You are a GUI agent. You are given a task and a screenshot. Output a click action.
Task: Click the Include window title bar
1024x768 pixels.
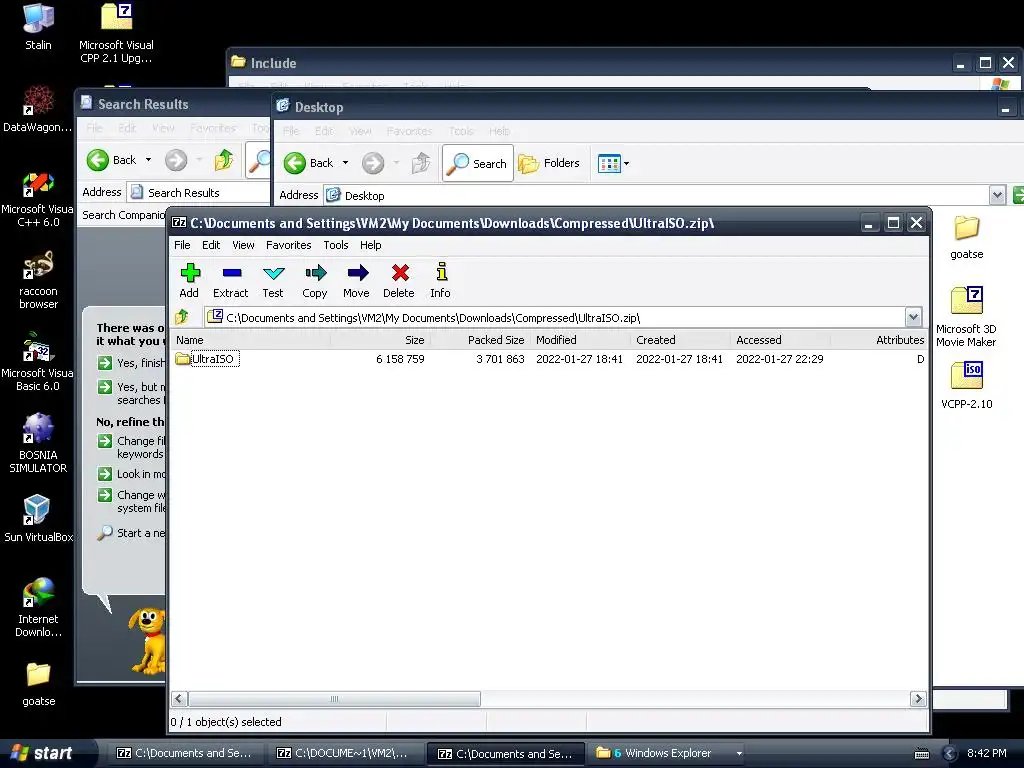tap(588, 63)
